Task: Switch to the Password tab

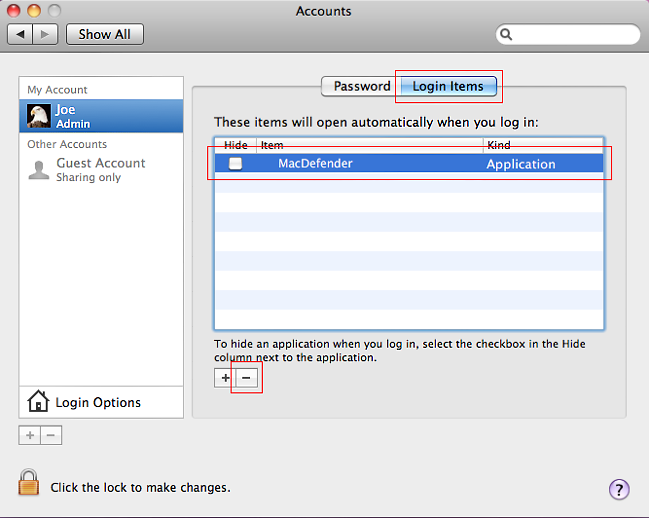Action: [361, 86]
